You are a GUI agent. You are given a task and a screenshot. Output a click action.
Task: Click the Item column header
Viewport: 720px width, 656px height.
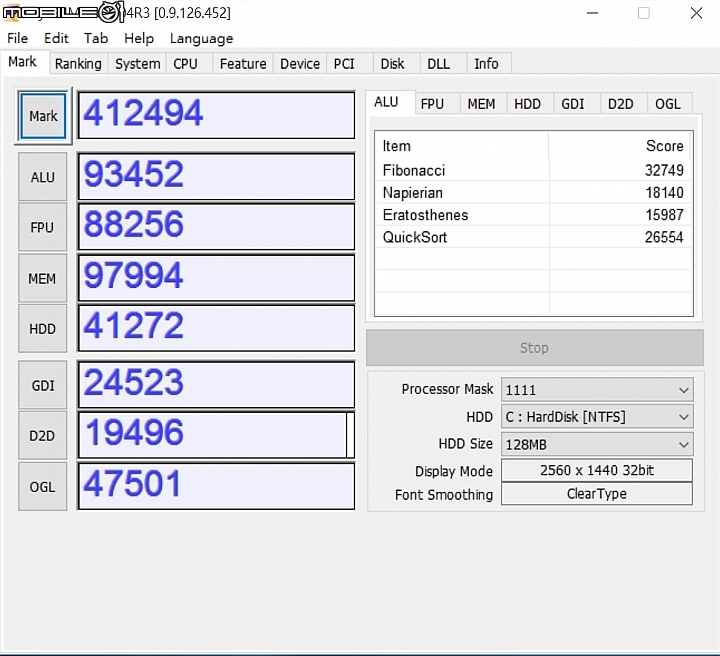(462, 146)
